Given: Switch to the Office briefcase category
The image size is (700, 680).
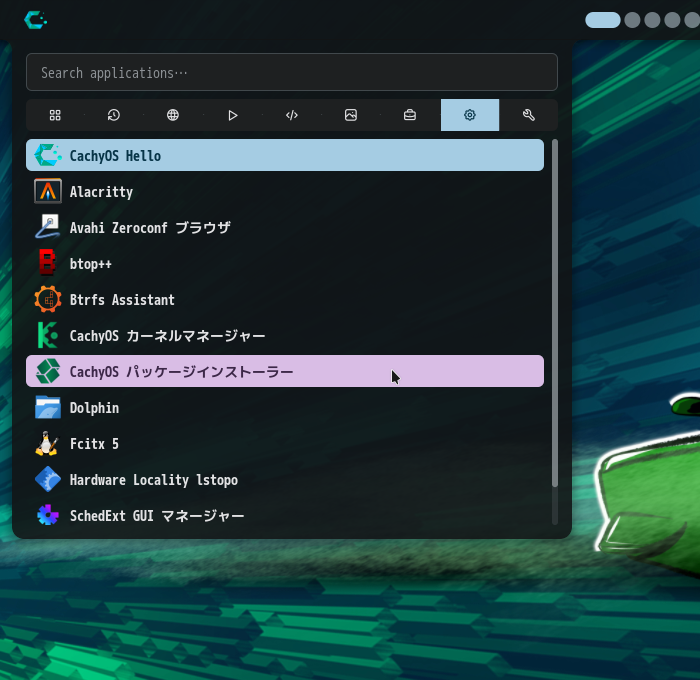Looking at the screenshot, I should 410,115.
